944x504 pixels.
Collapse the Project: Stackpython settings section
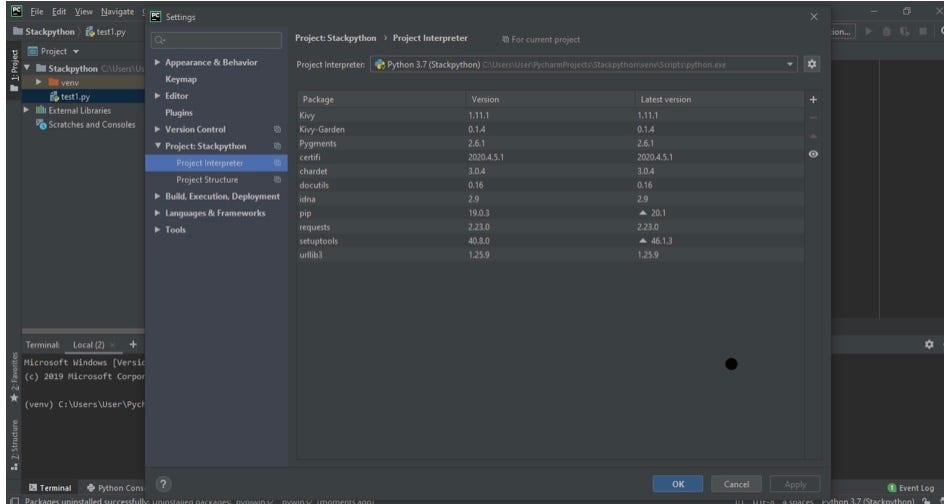click(x=158, y=146)
